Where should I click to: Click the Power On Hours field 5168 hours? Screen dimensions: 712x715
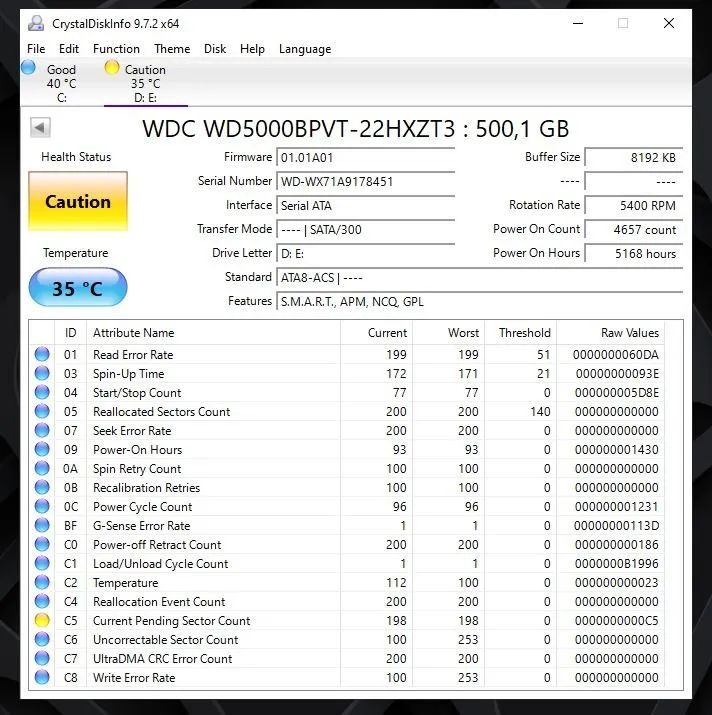[634, 254]
